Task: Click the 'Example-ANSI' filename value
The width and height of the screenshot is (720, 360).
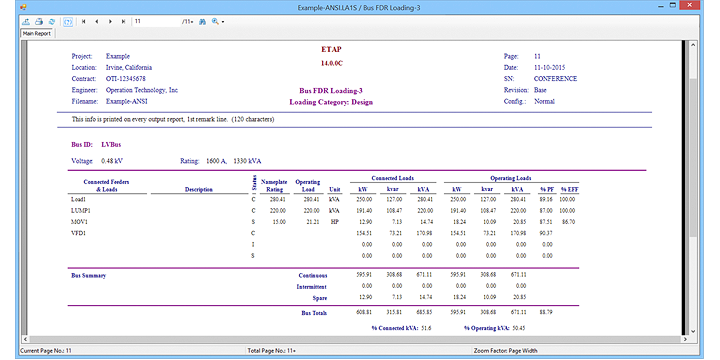Action: pyautogui.click(x=127, y=101)
